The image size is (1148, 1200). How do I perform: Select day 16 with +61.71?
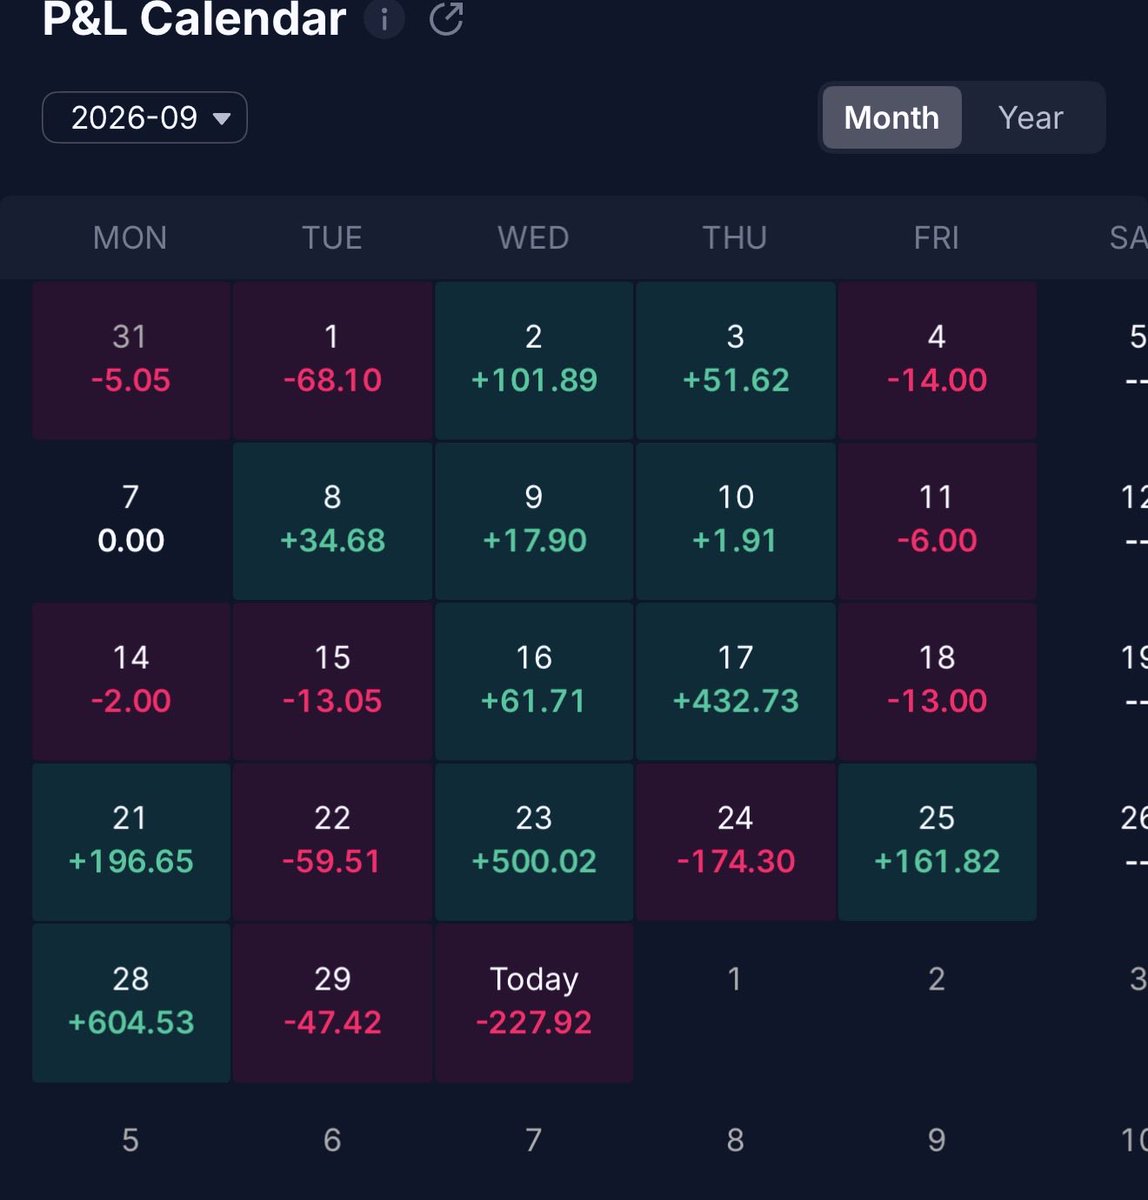tap(534, 681)
